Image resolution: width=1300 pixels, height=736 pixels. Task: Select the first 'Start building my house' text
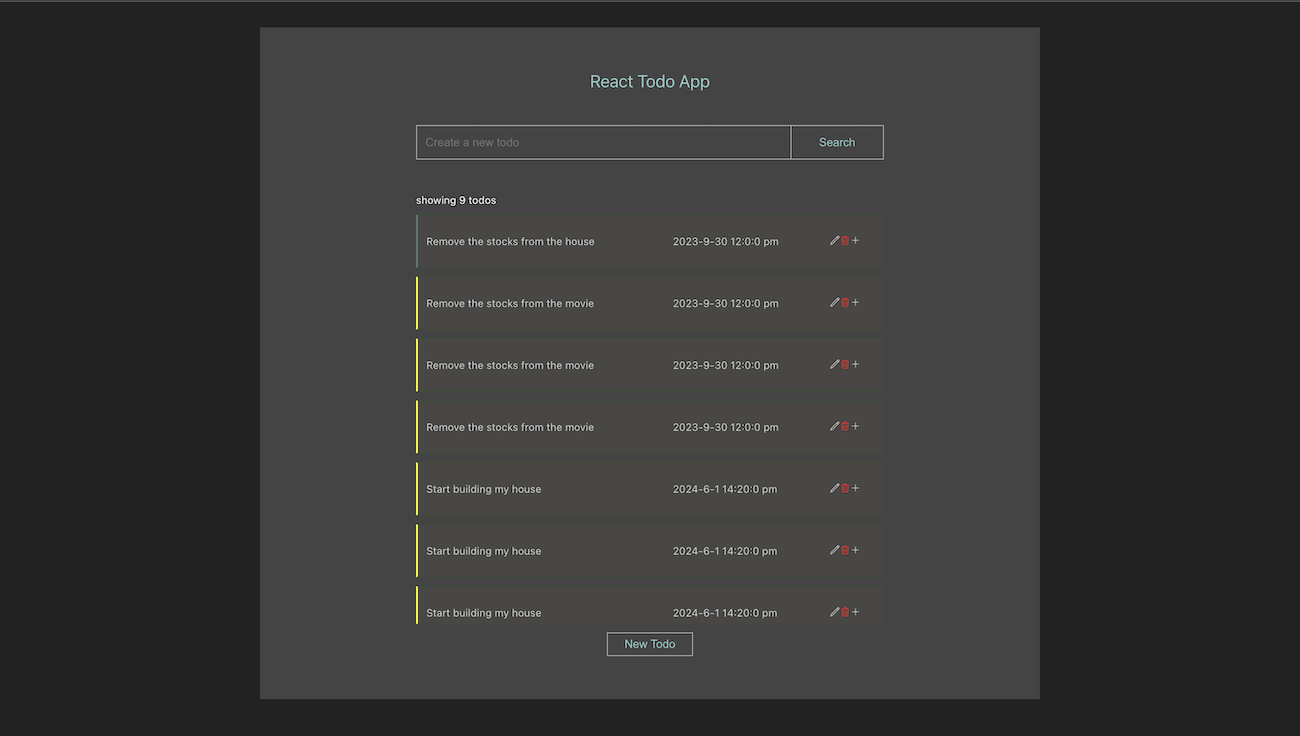484,490
